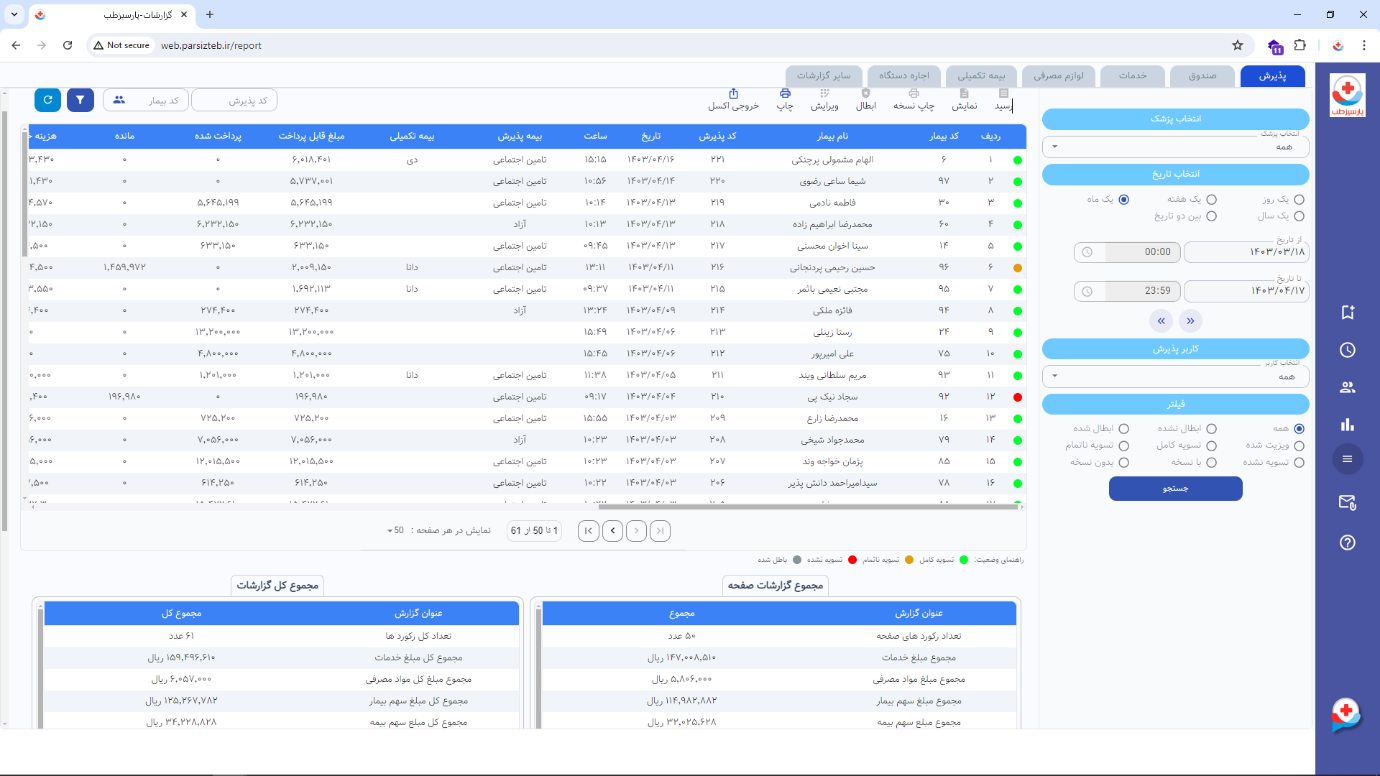Click the چاپ نسخه print-prescription icon
1380x776 pixels.
[x=913, y=94]
